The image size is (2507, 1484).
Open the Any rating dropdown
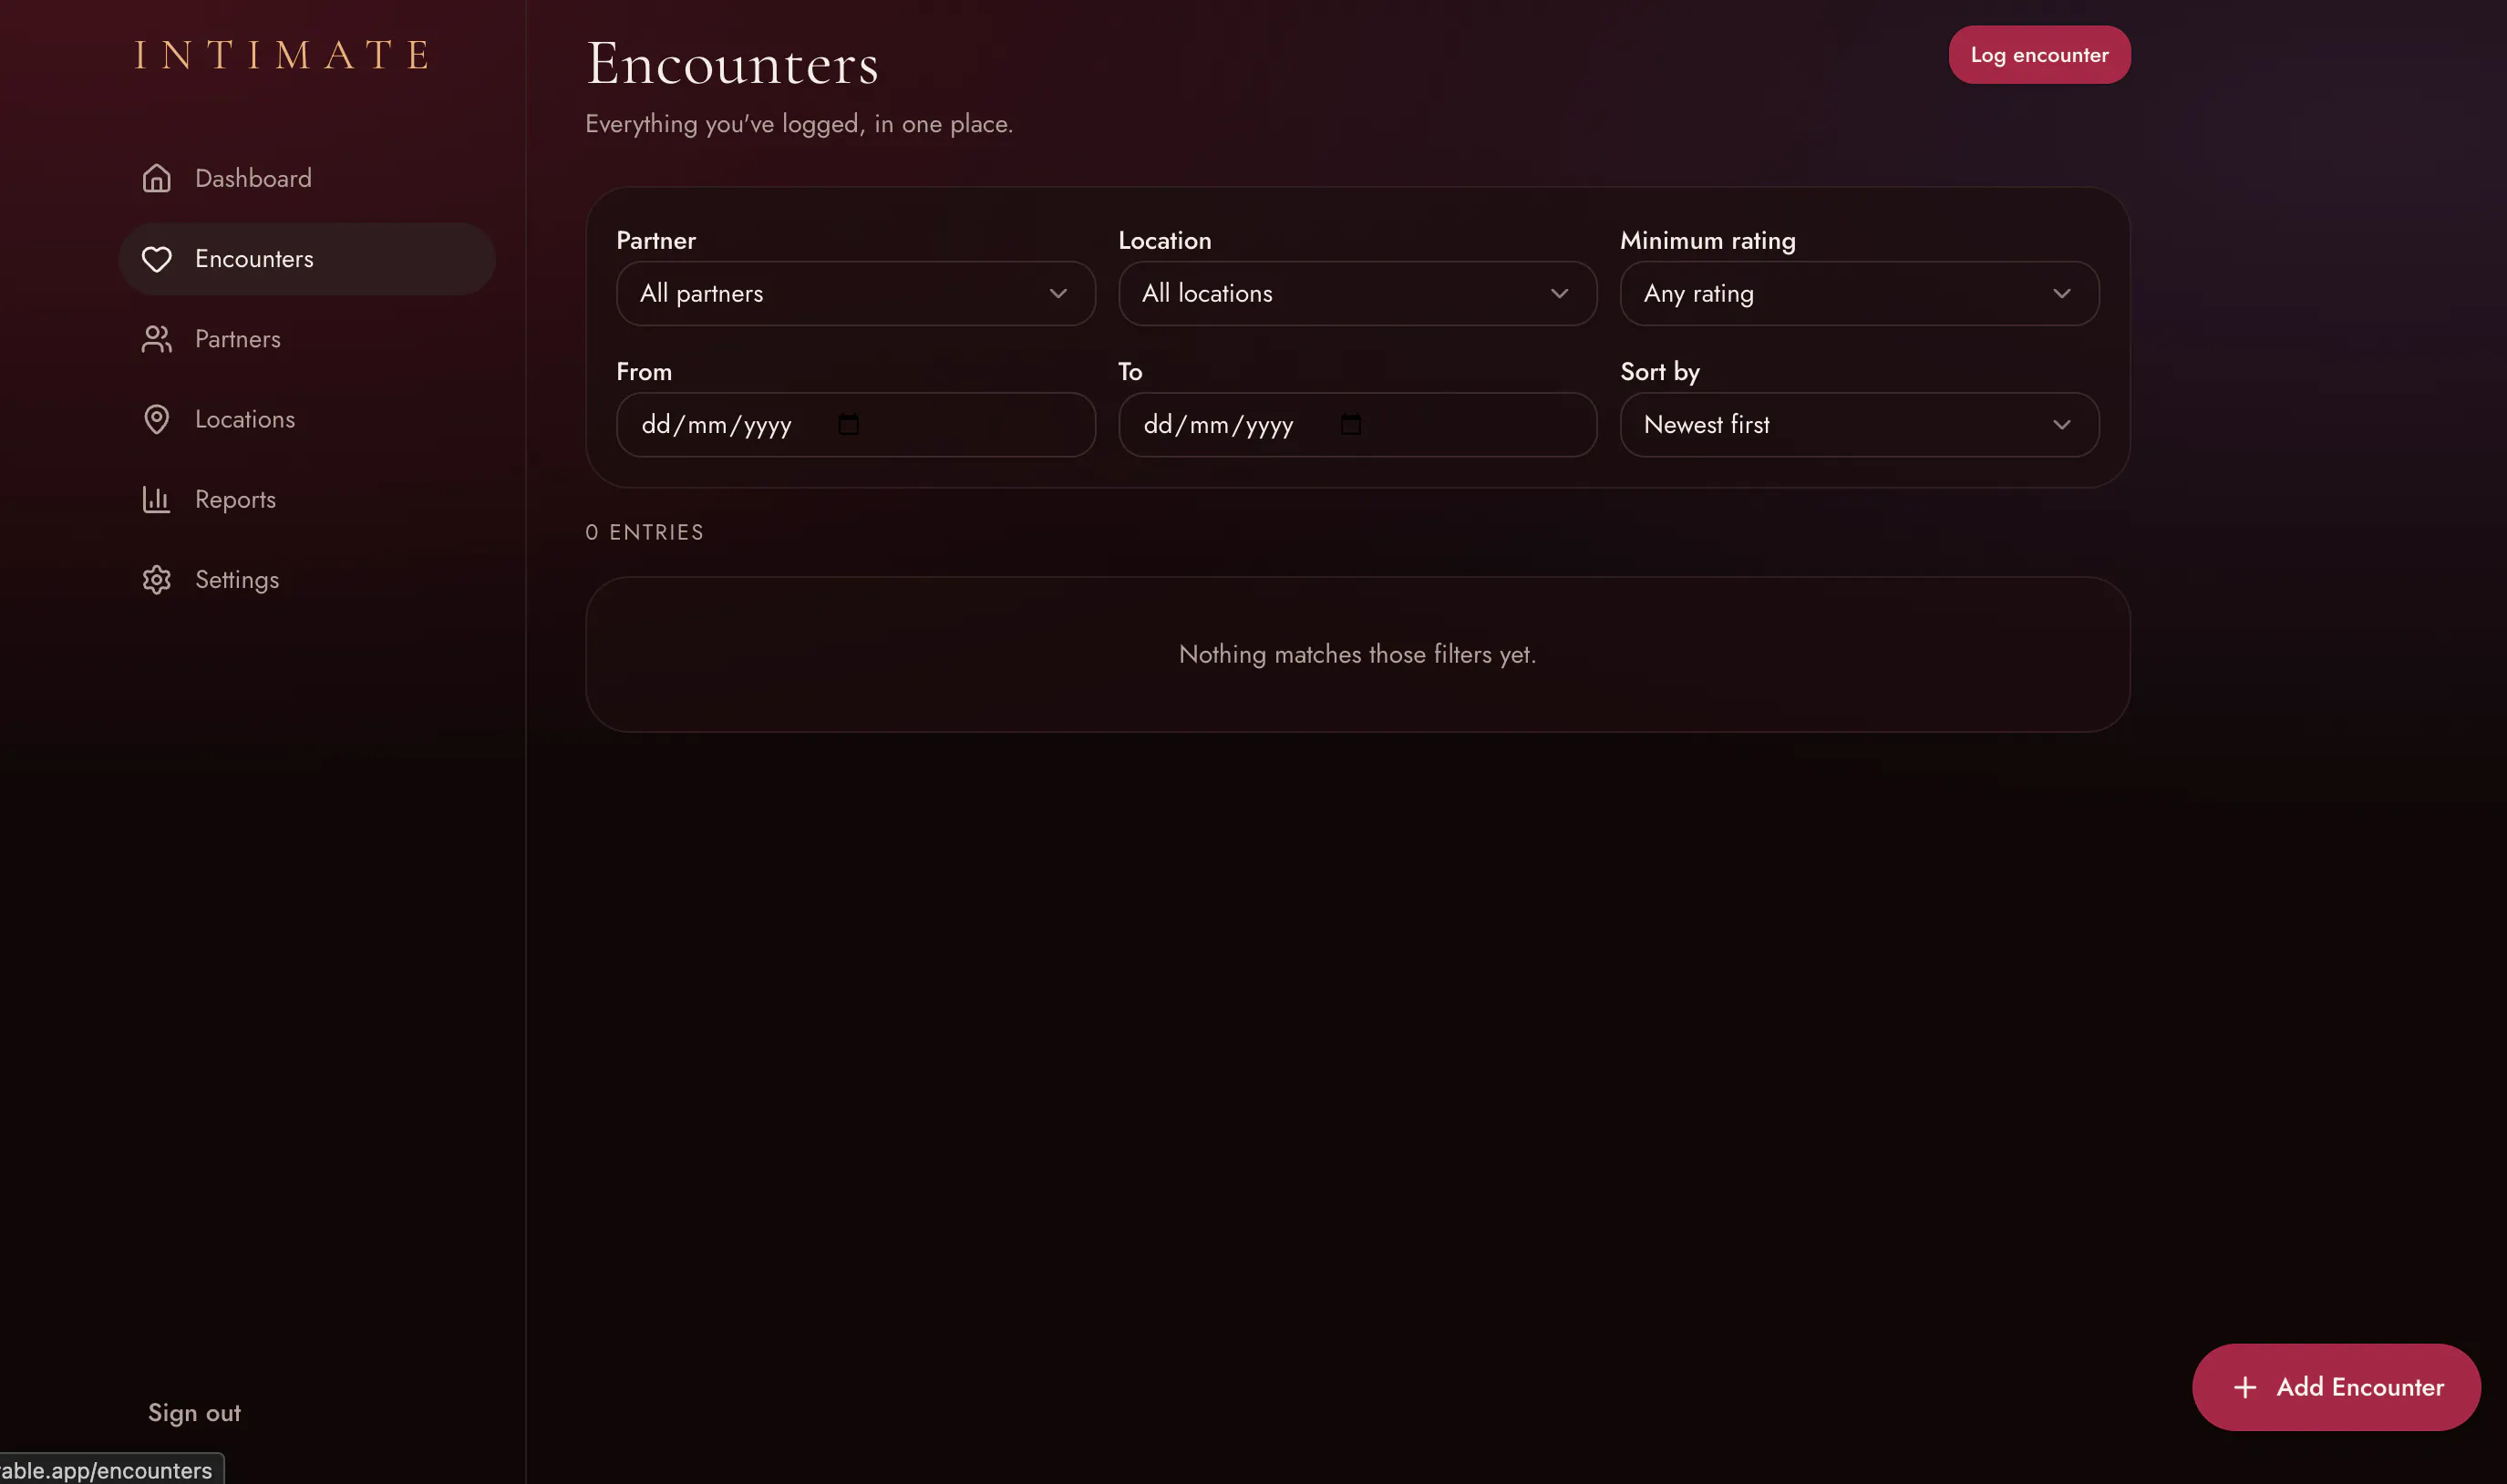(1859, 293)
